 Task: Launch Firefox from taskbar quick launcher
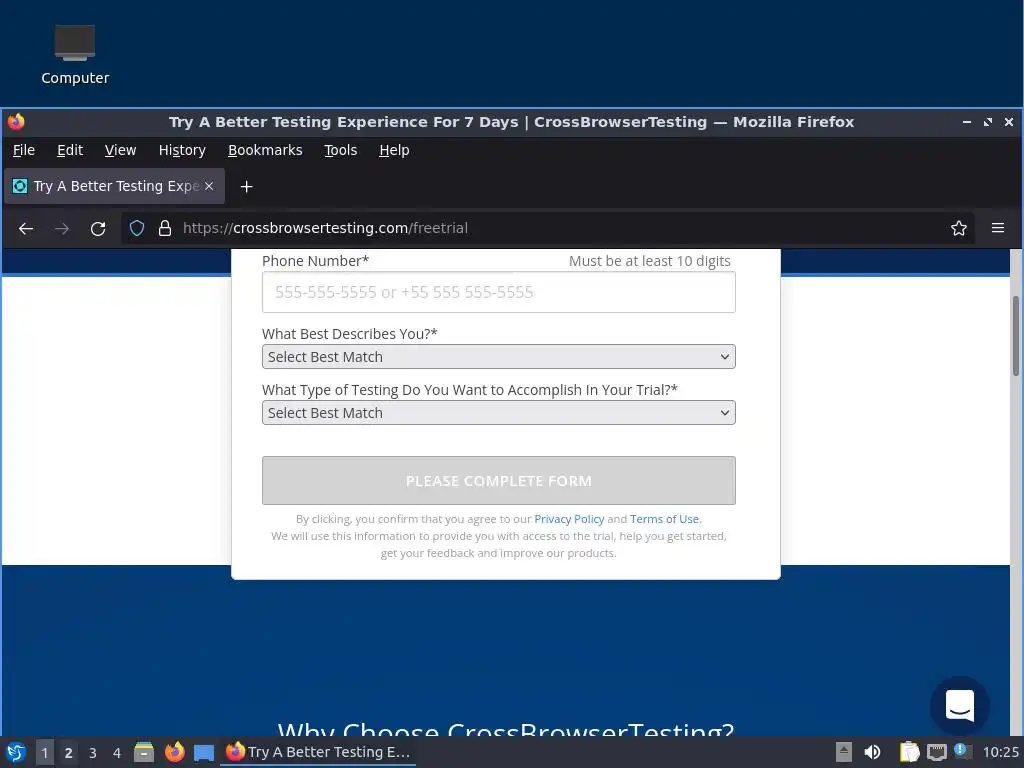click(174, 752)
